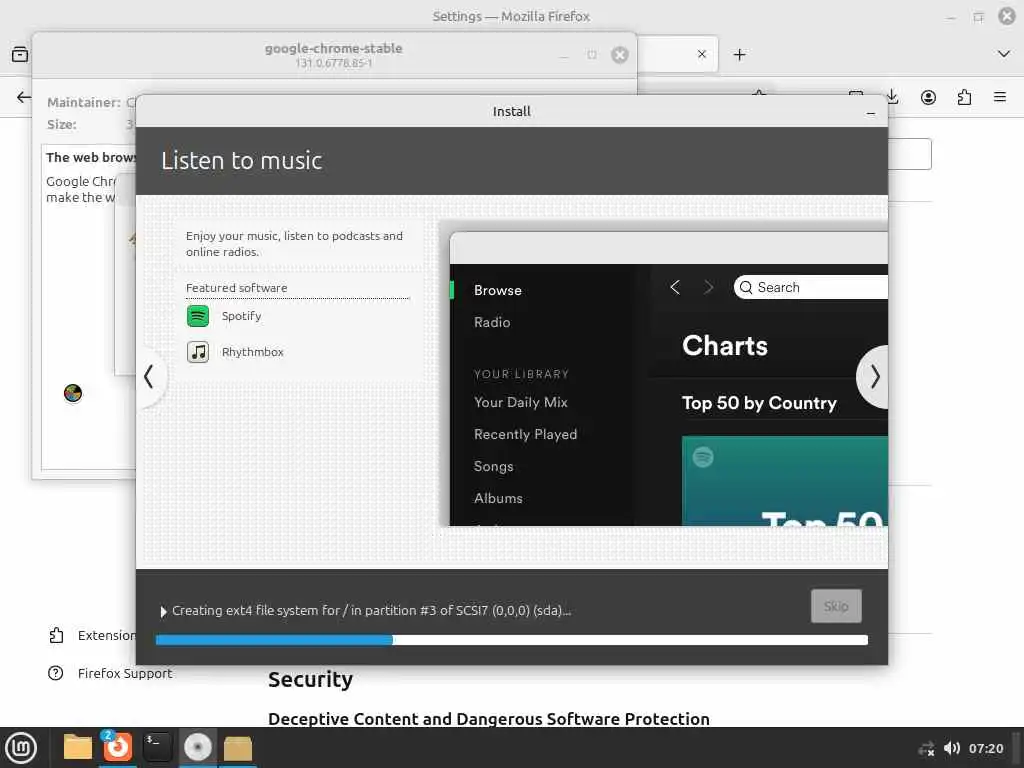Open second folder window in taskbar

click(x=238, y=748)
